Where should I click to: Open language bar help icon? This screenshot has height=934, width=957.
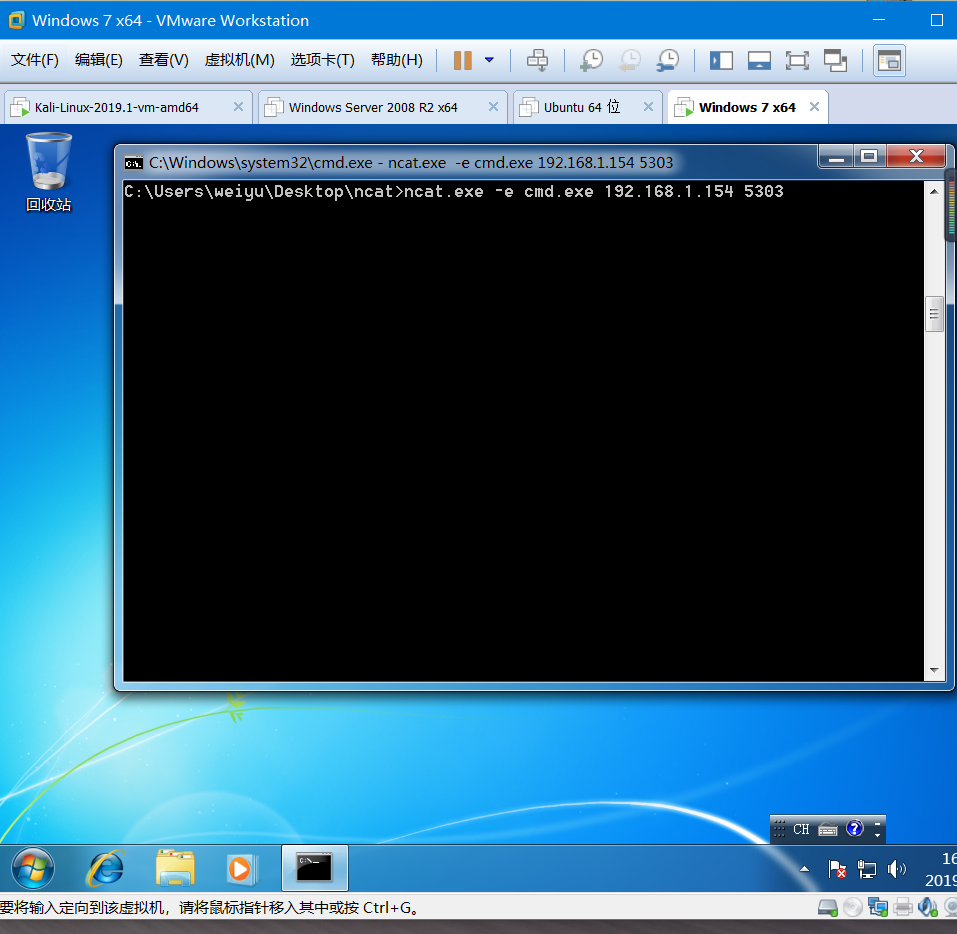pyautogui.click(x=854, y=828)
